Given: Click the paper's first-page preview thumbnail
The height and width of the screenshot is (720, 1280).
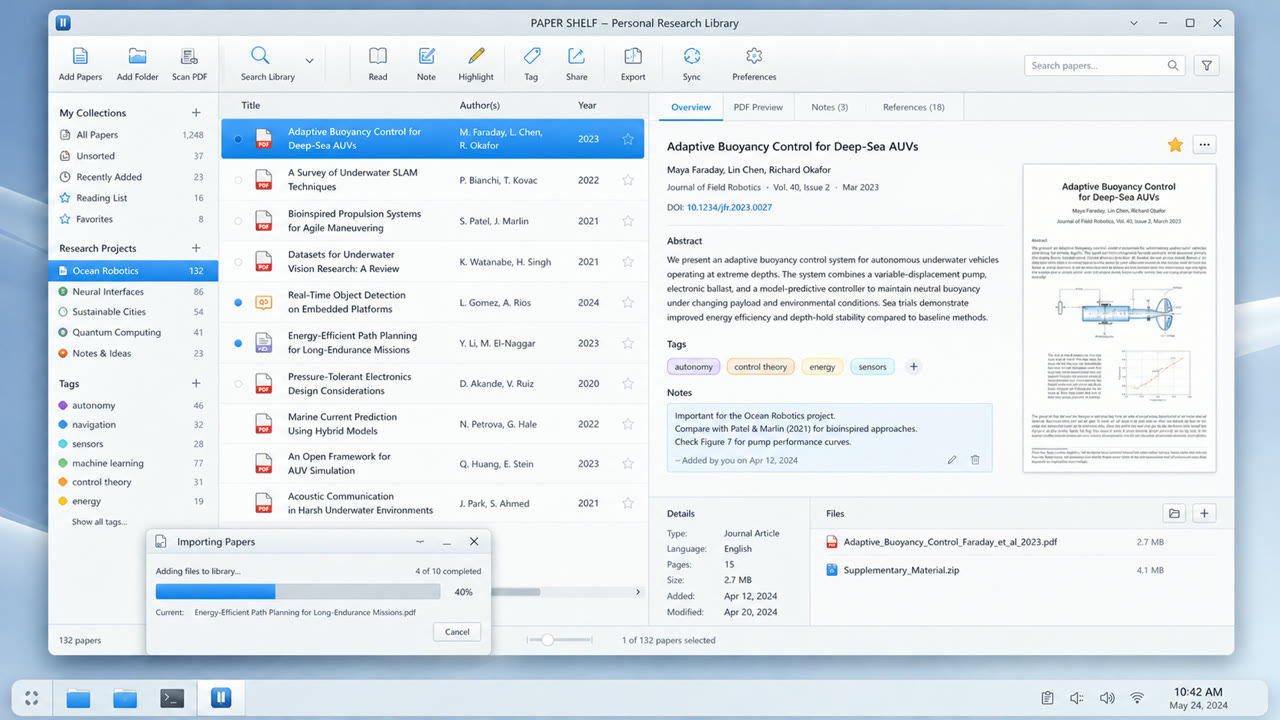Looking at the screenshot, I should tap(1119, 318).
